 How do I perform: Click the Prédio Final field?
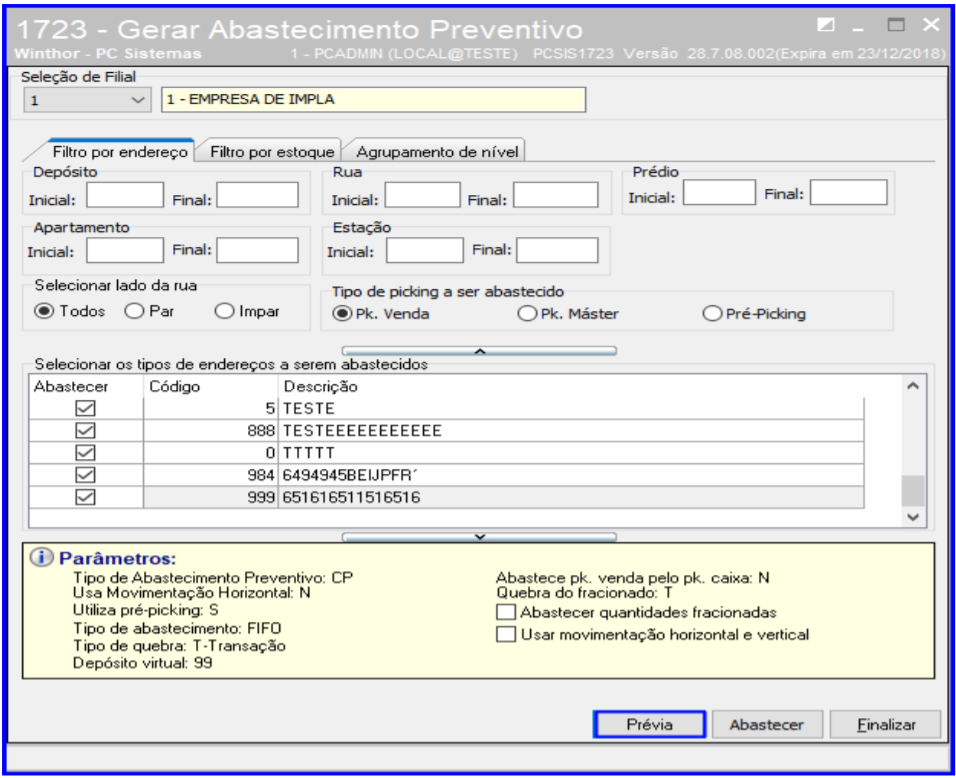coord(848,193)
